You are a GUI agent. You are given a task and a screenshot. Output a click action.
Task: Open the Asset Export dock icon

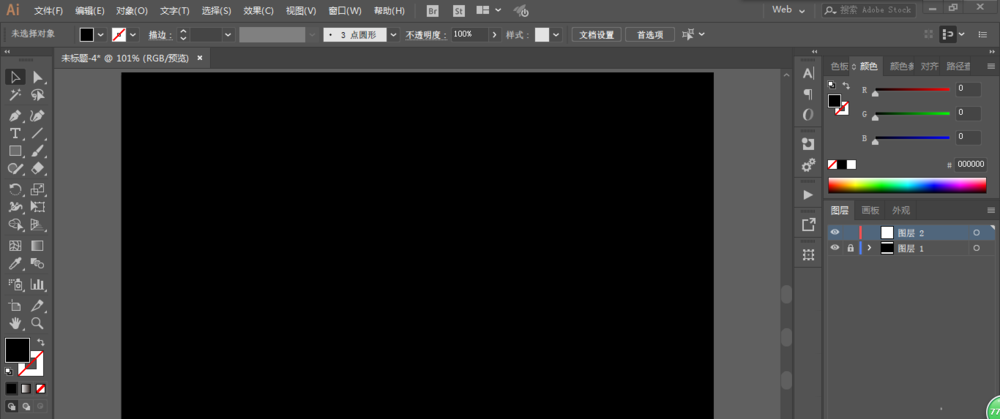pos(808,224)
